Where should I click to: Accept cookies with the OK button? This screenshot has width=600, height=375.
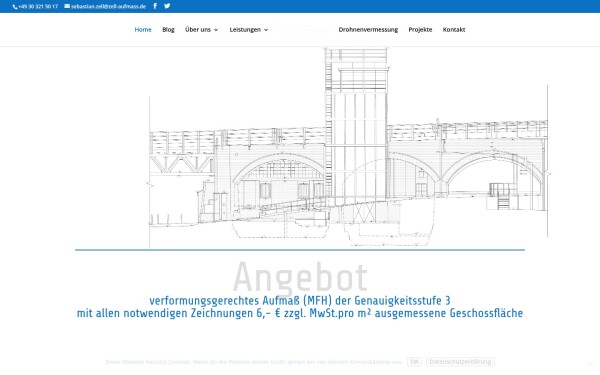pos(414,362)
